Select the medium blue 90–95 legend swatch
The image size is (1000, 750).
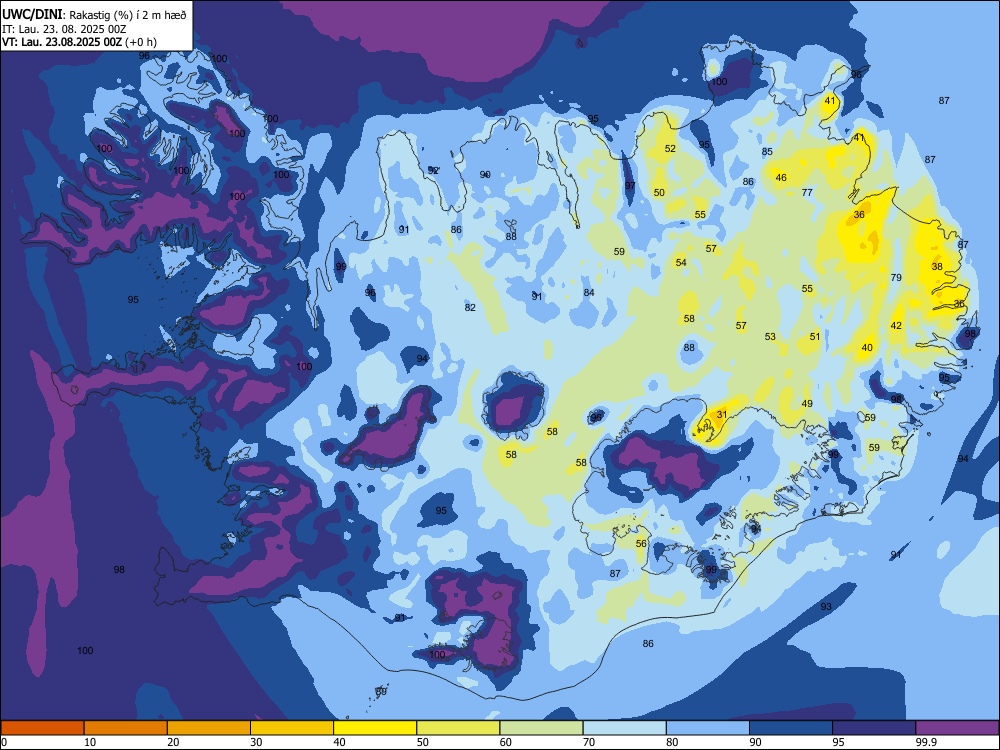tap(791, 728)
